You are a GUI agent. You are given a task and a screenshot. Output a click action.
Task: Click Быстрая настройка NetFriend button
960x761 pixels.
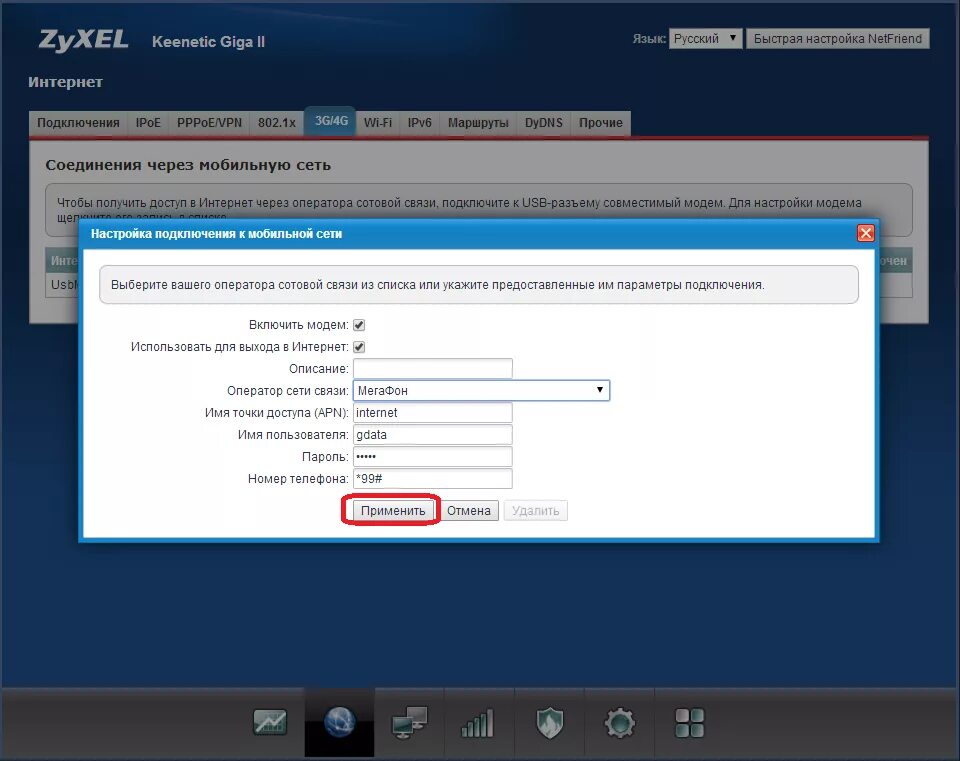coord(838,39)
